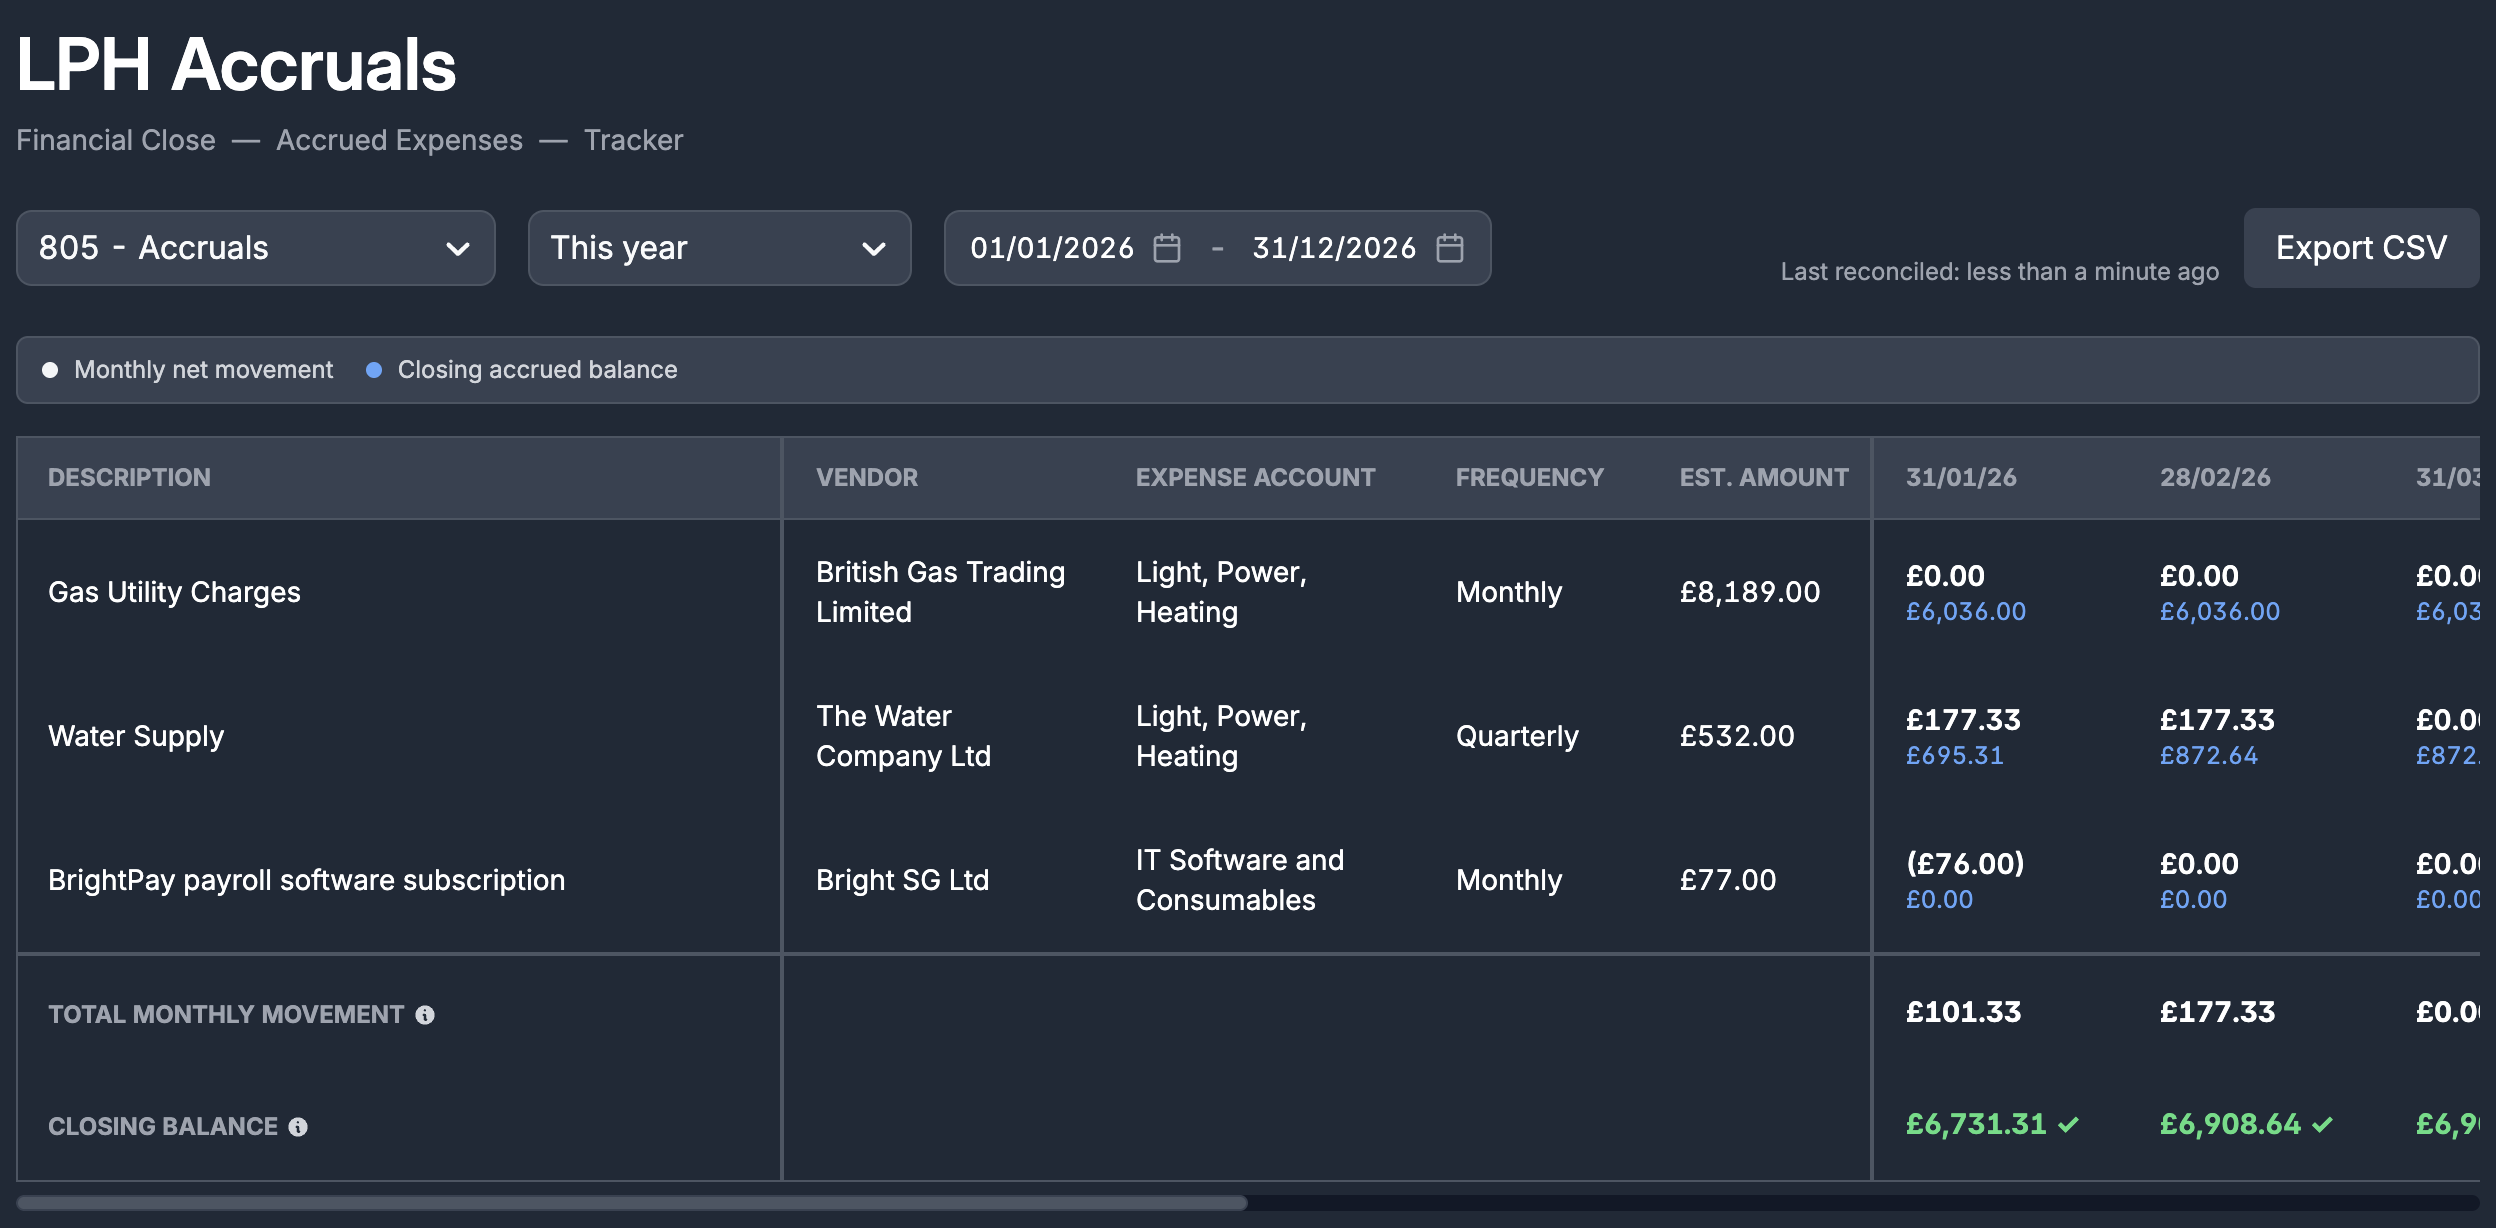Viewport: 2496px width, 1228px height.
Task: Click vendor The Water Company Ltd
Action: coord(903,736)
